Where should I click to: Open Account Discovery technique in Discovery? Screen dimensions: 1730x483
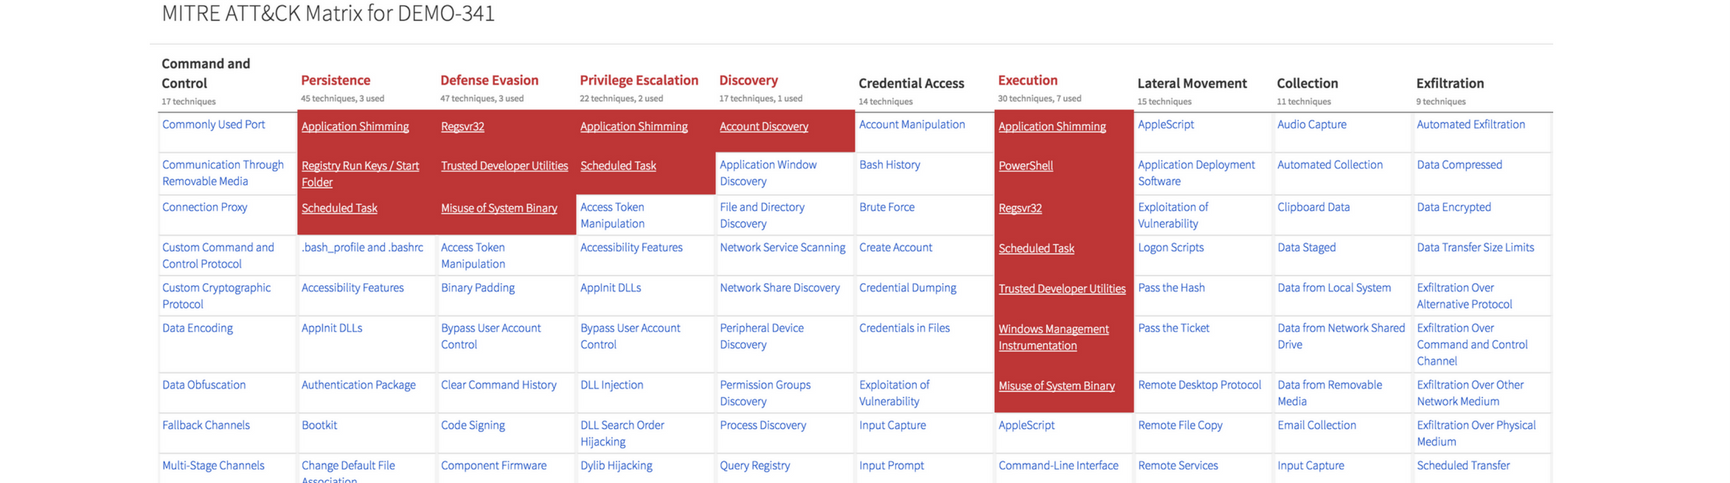[x=763, y=127]
